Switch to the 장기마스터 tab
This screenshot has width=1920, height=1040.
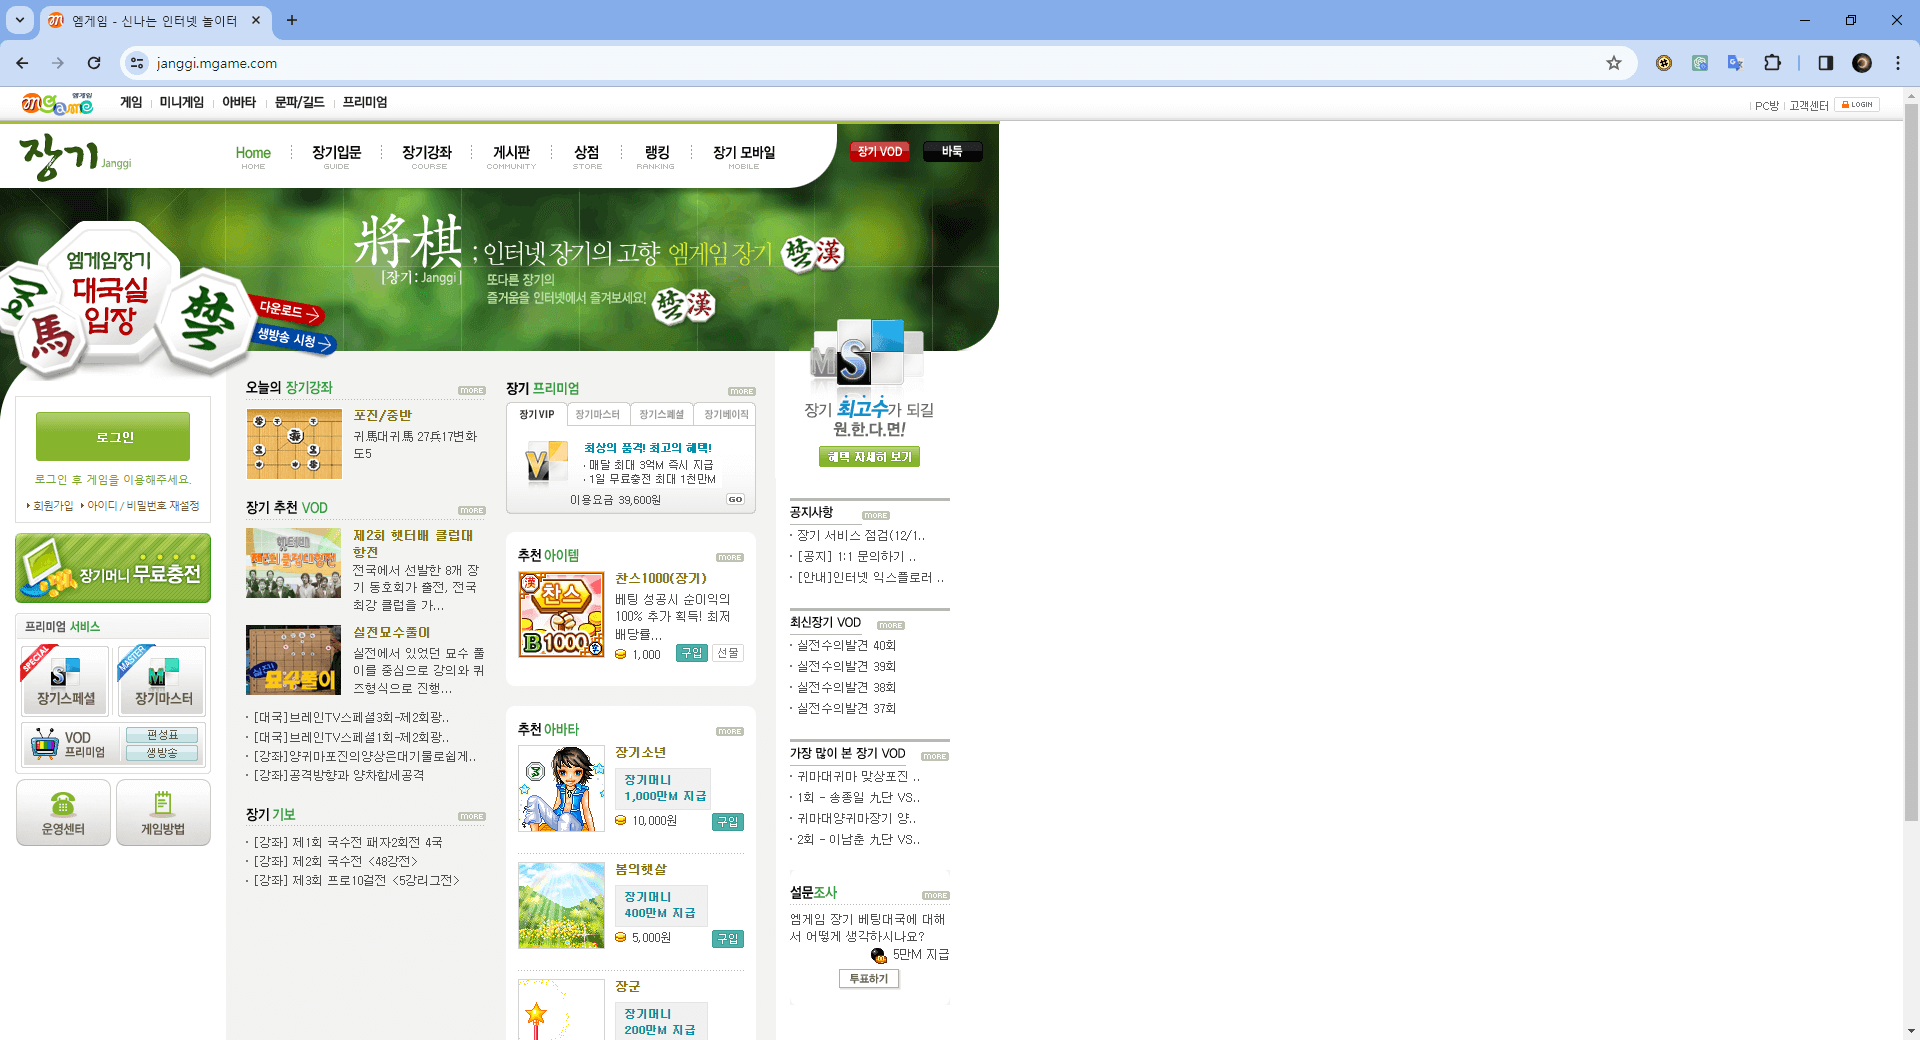pos(597,415)
